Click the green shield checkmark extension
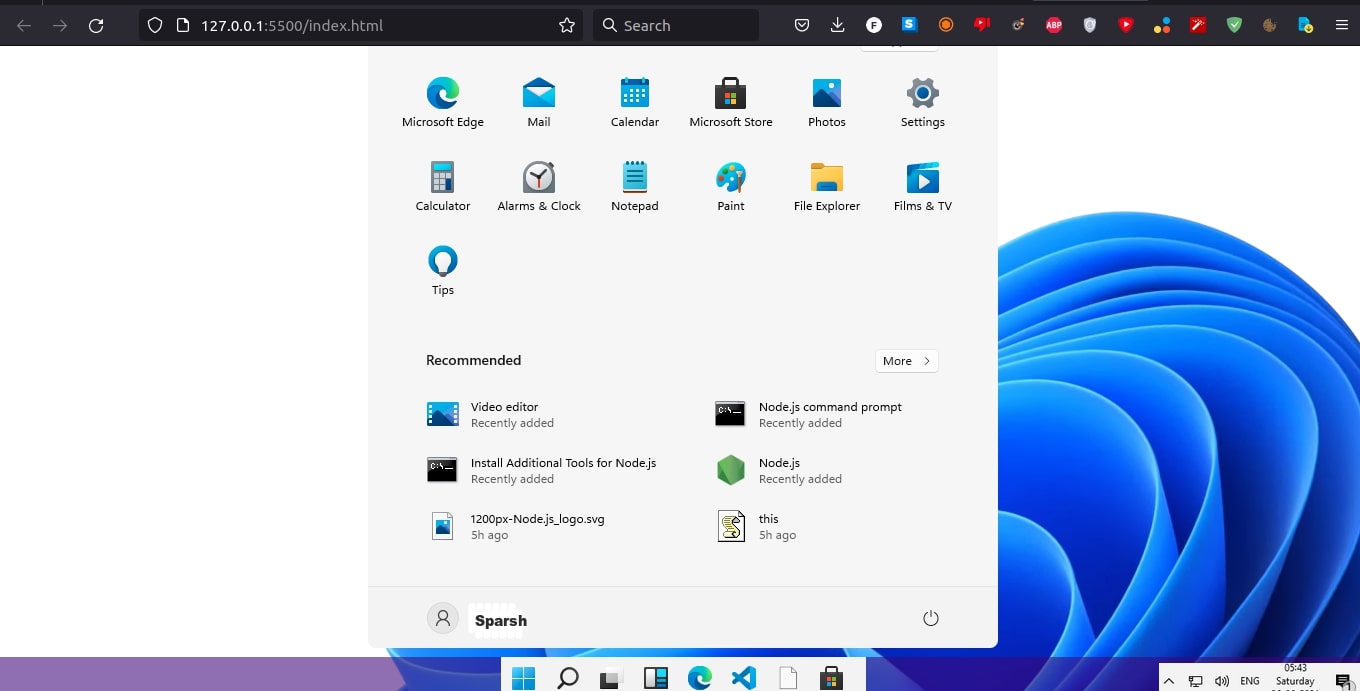 tap(1234, 25)
